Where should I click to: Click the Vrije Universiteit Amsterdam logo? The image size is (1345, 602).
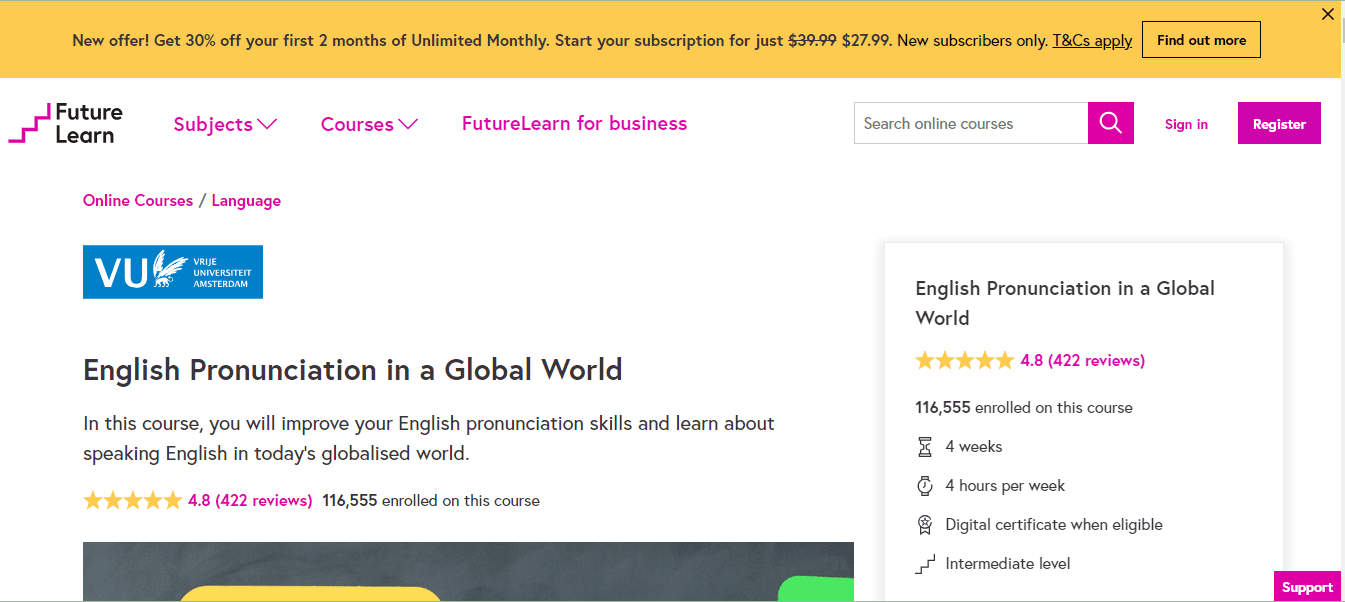click(x=173, y=272)
